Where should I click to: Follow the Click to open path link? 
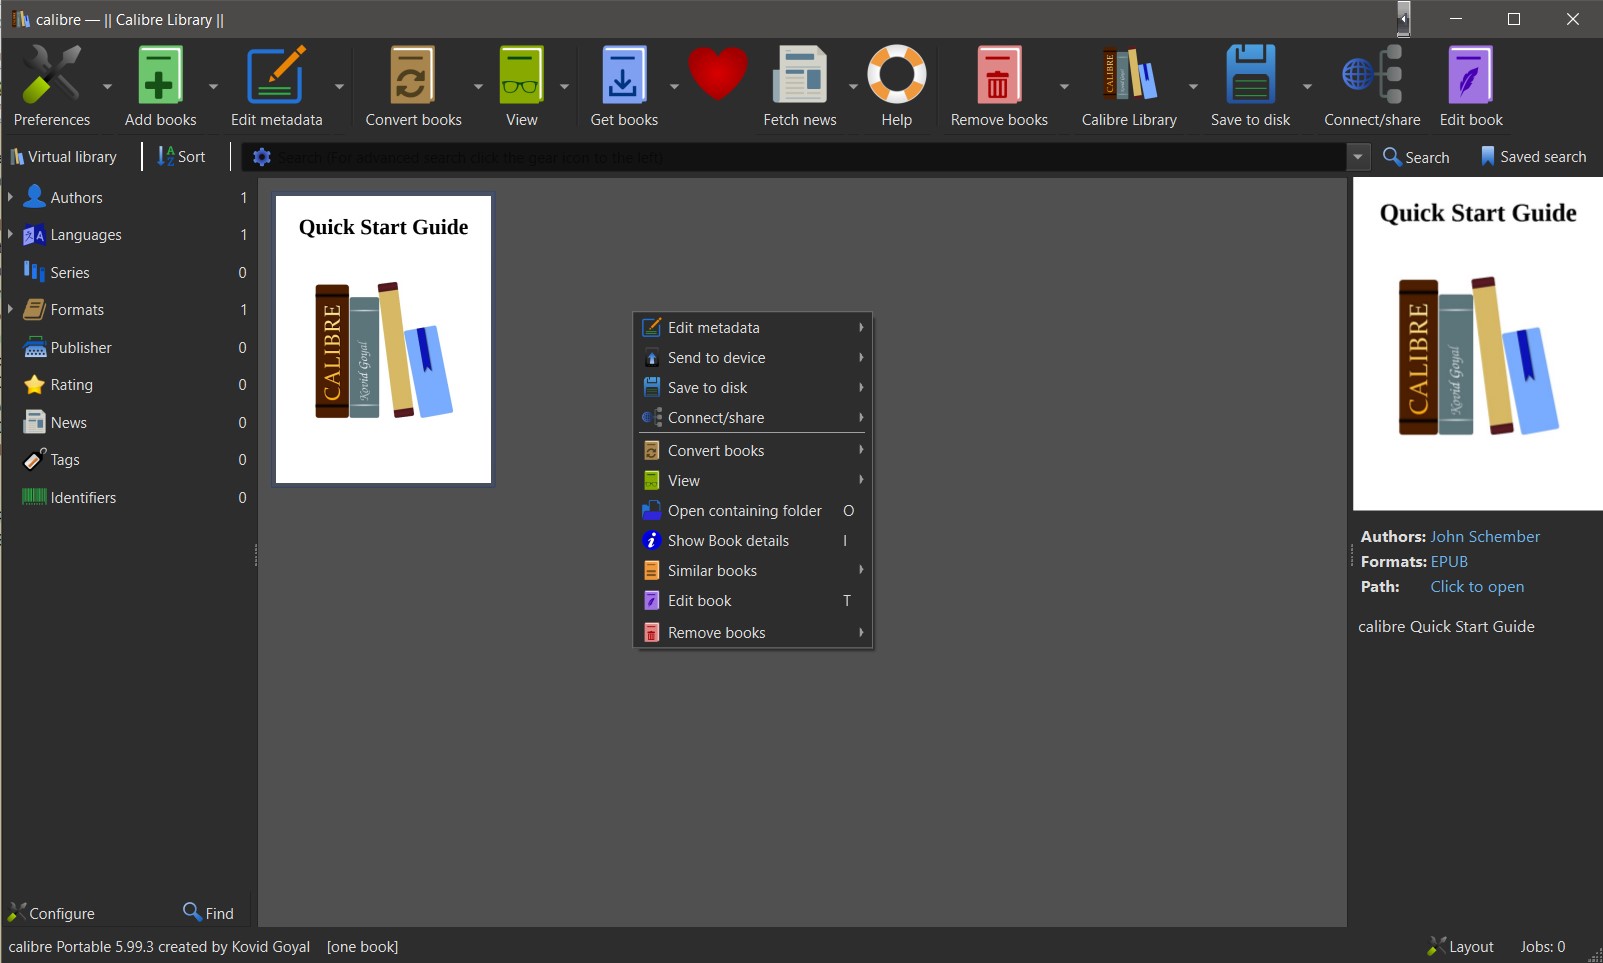(1477, 587)
